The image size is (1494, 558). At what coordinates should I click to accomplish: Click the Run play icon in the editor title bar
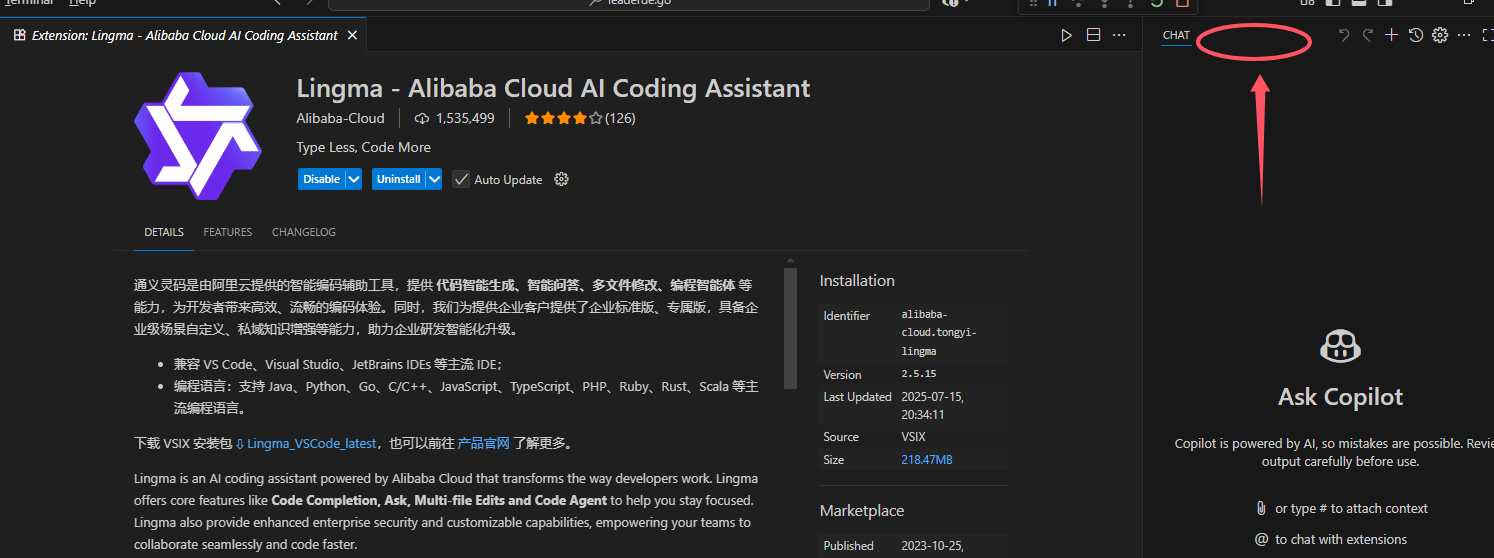1067,35
